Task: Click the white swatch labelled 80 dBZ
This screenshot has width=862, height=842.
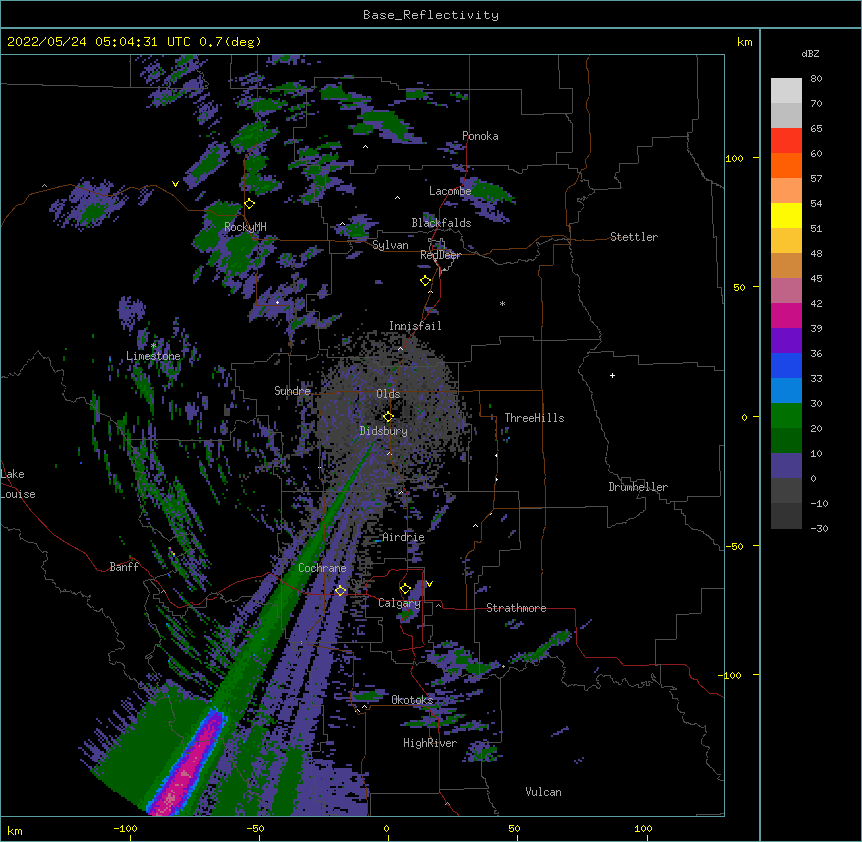Action: point(786,91)
